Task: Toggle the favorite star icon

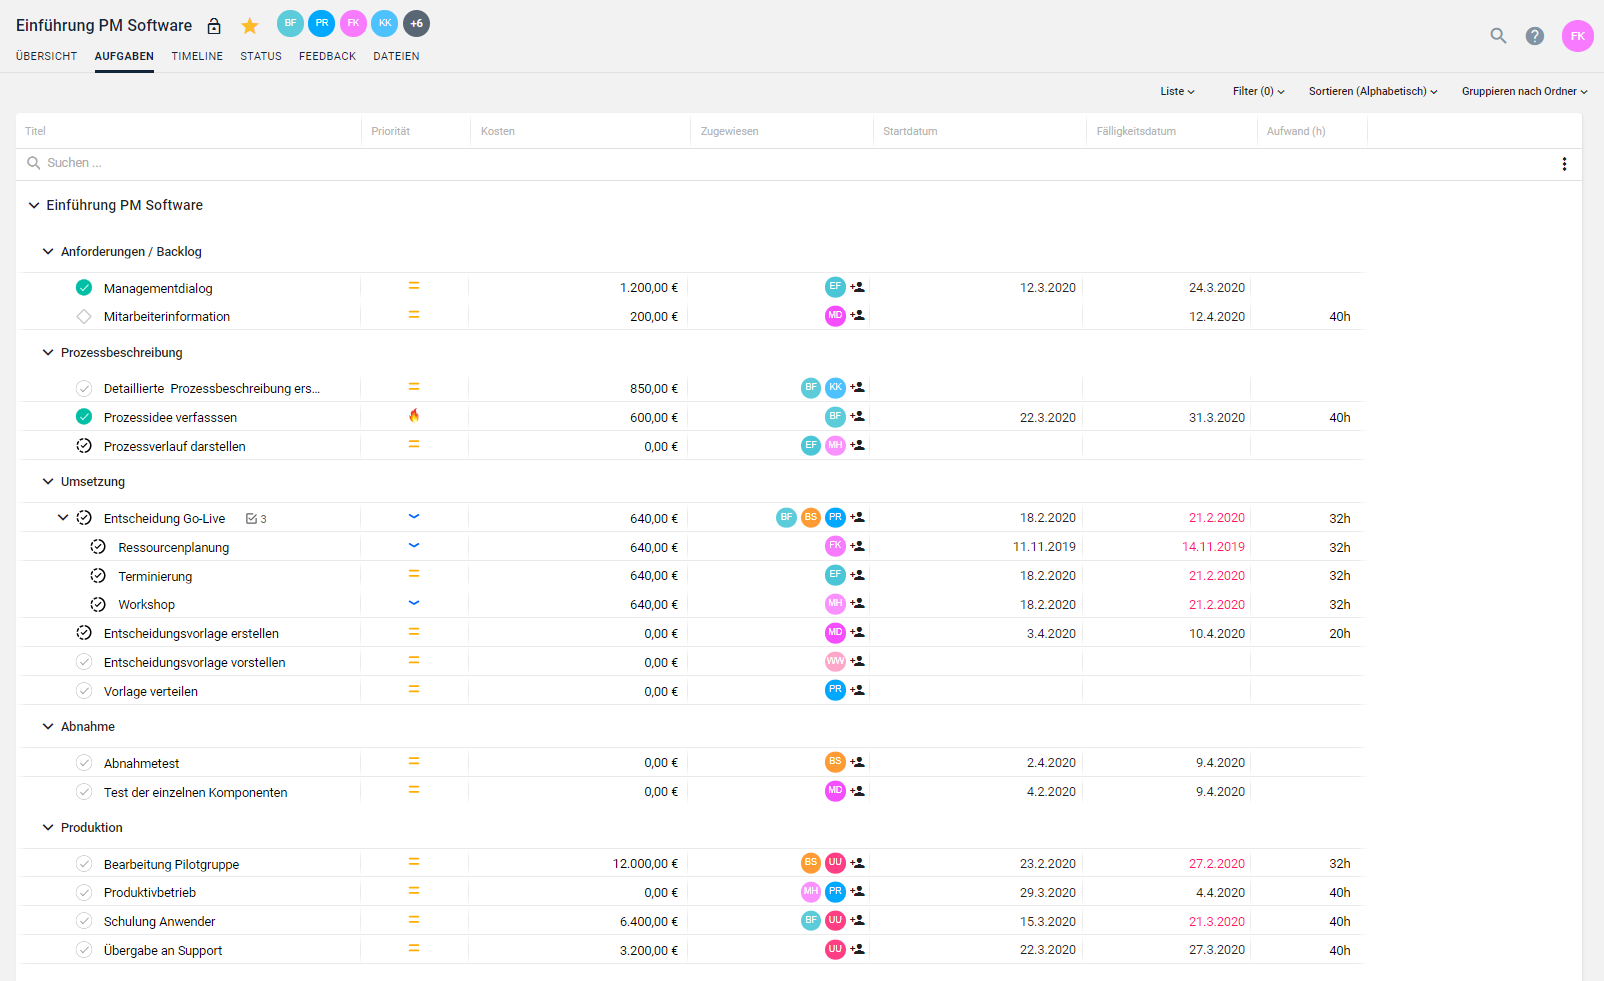Action: tap(250, 26)
